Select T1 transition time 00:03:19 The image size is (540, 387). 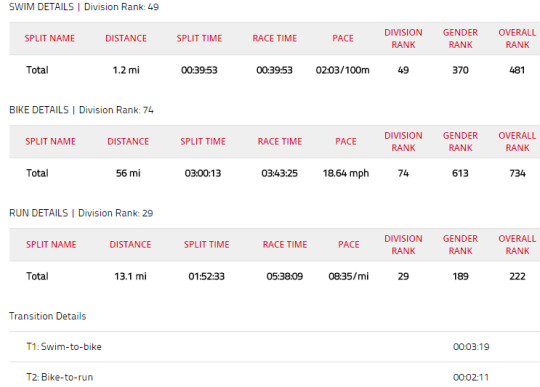click(x=471, y=347)
